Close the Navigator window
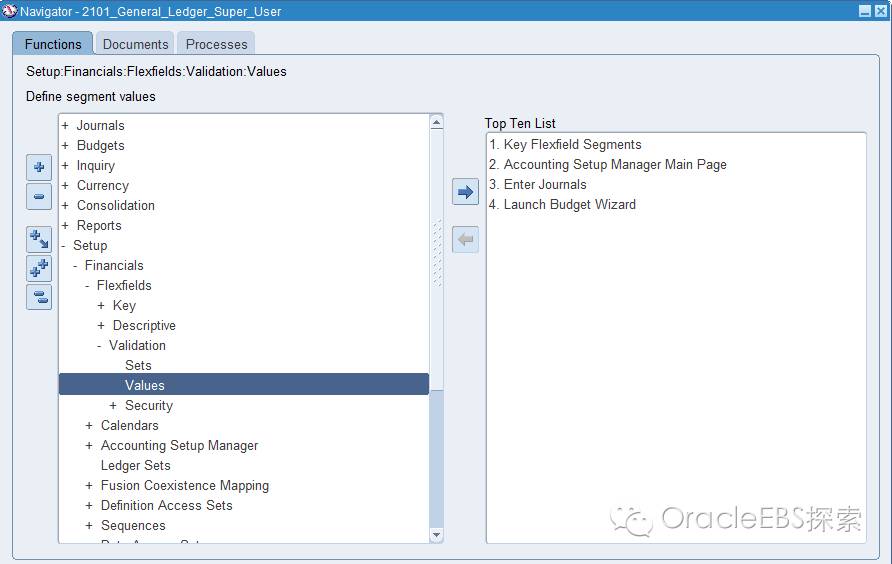The image size is (892, 564). coord(881,11)
